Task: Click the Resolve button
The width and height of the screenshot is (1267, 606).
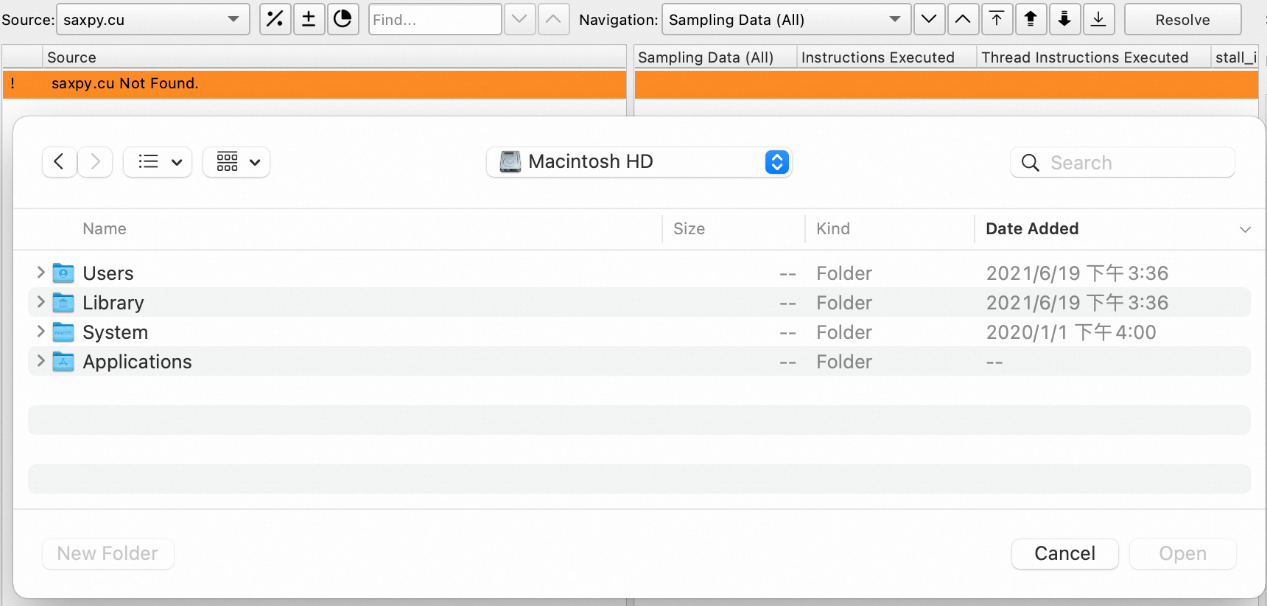Action: [1182, 19]
